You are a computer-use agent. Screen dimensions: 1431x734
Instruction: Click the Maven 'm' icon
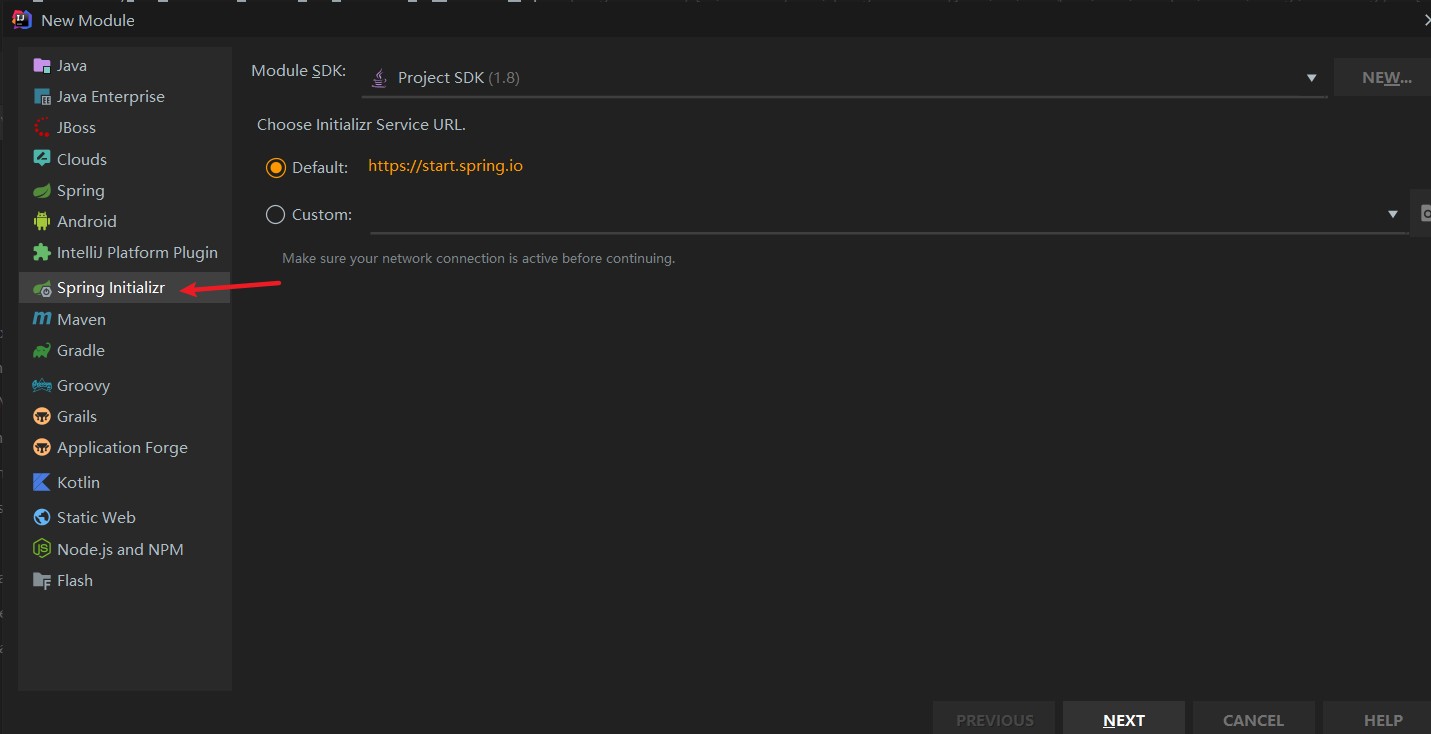[41, 319]
